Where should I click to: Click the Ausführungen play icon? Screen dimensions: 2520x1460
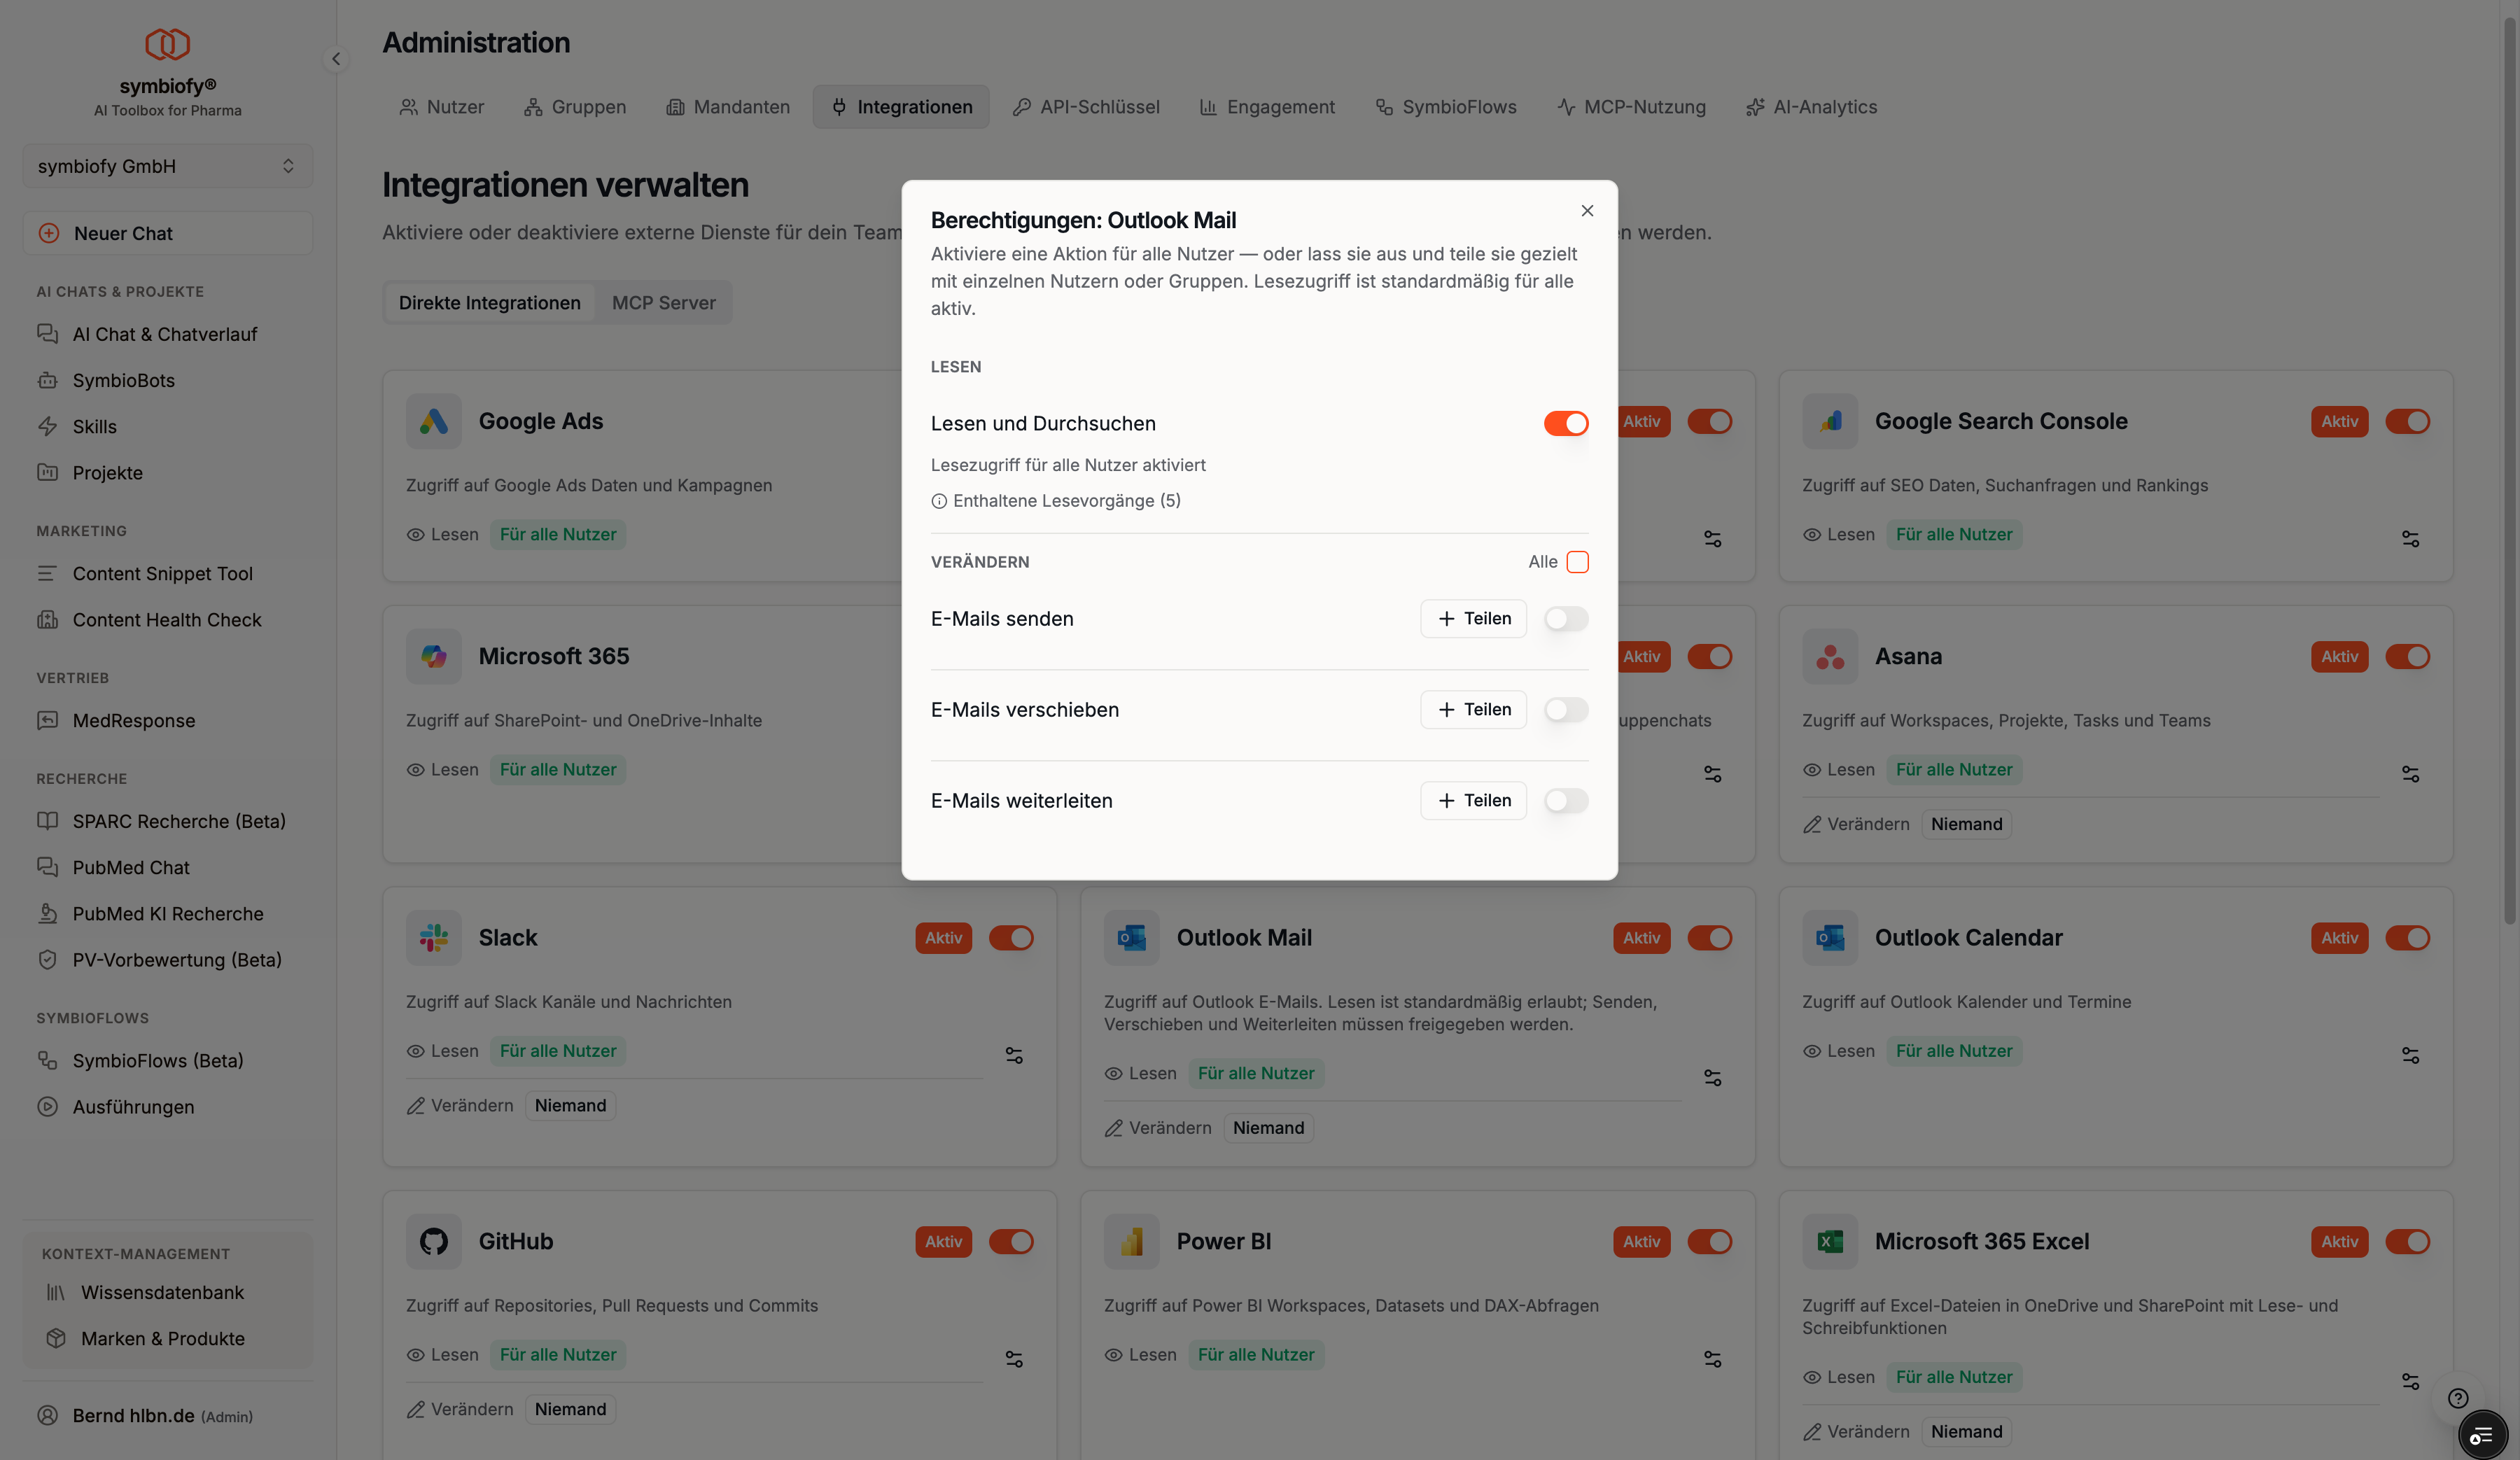click(x=47, y=1106)
